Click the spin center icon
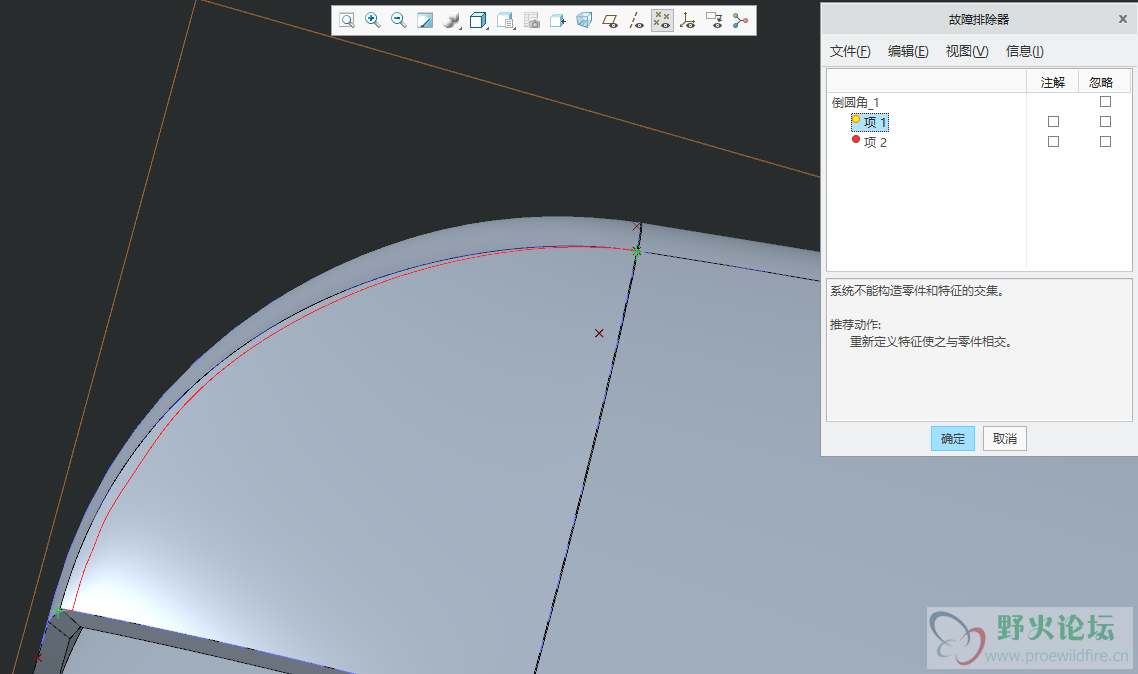This screenshot has width=1138, height=674. coord(740,20)
